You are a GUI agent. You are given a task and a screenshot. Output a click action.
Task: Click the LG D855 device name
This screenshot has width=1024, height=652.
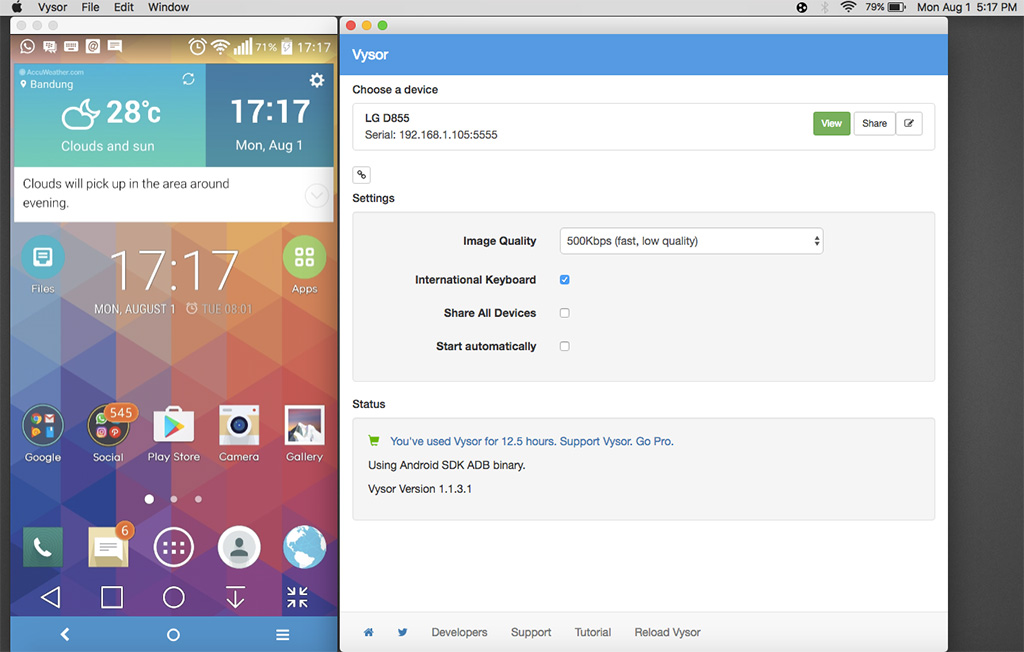(x=387, y=118)
